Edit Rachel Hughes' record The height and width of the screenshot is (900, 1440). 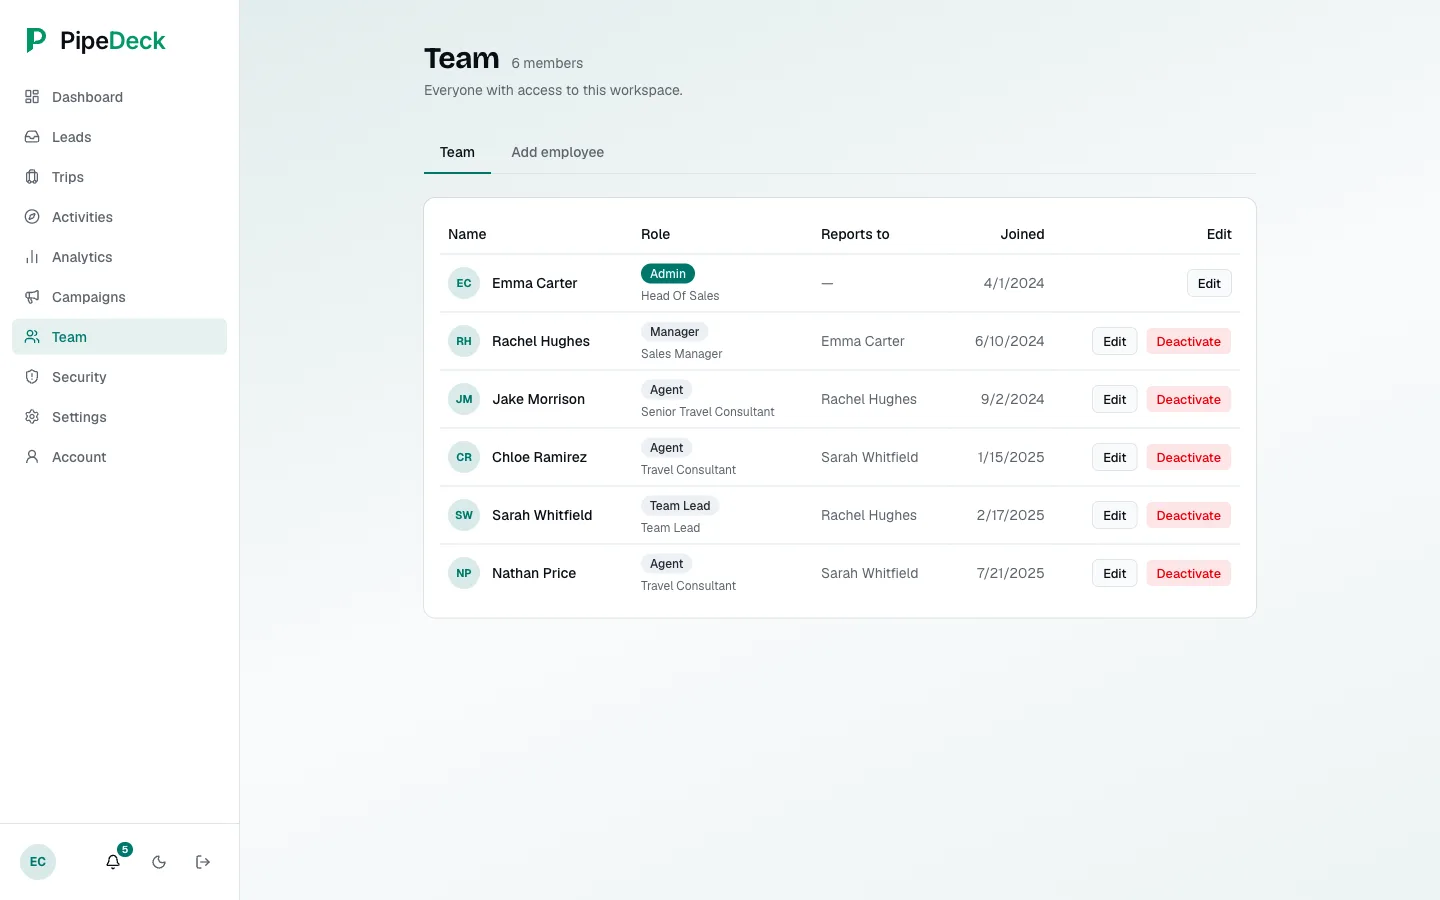(1114, 341)
